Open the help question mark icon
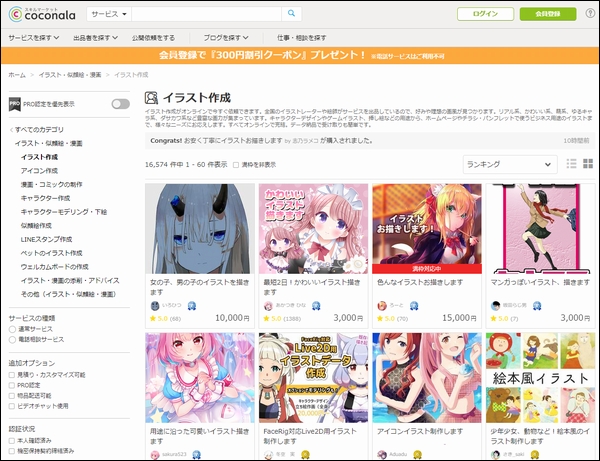The image size is (600, 461). (x=590, y=13)
